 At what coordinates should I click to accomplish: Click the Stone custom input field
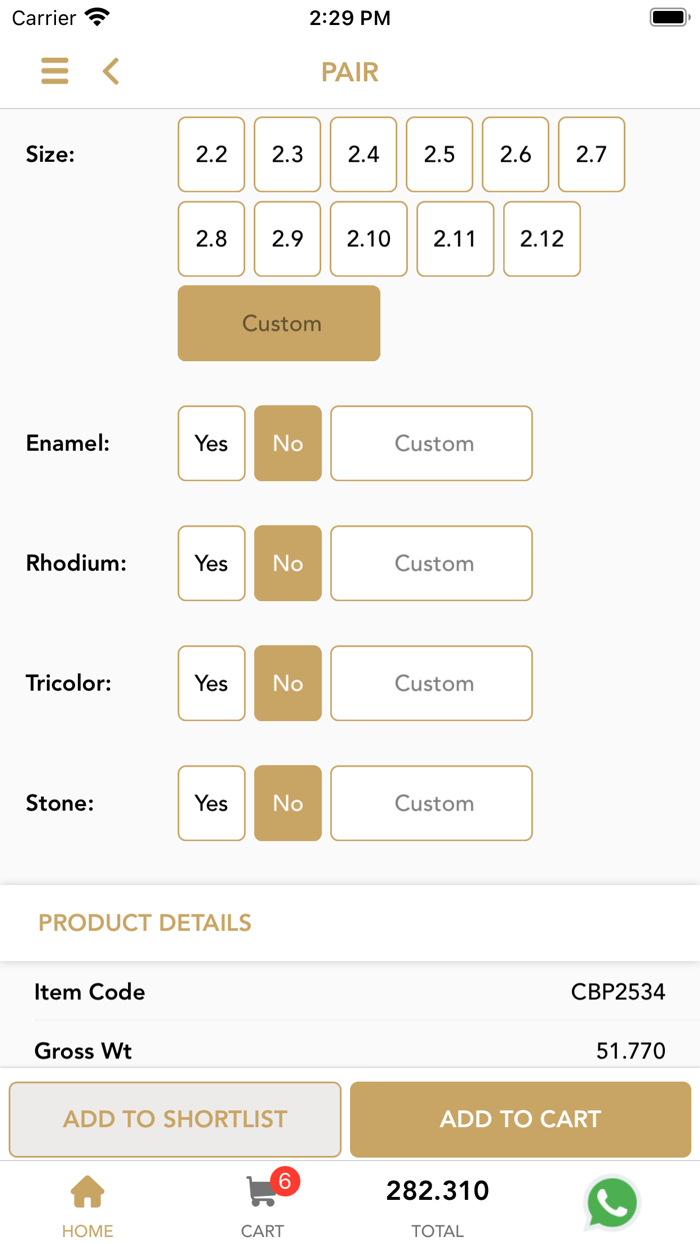coord(431,803)
